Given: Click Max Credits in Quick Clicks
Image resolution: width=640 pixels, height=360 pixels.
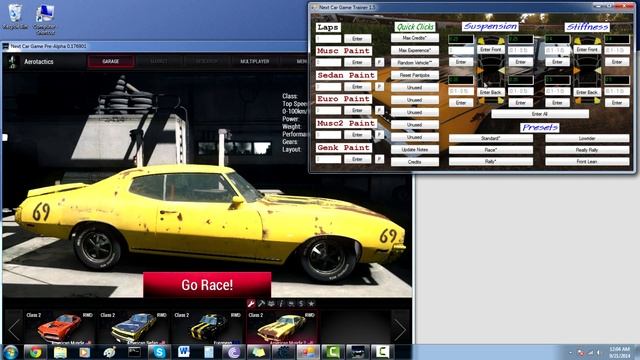Looking at the screenshot, I should point(415,38).
